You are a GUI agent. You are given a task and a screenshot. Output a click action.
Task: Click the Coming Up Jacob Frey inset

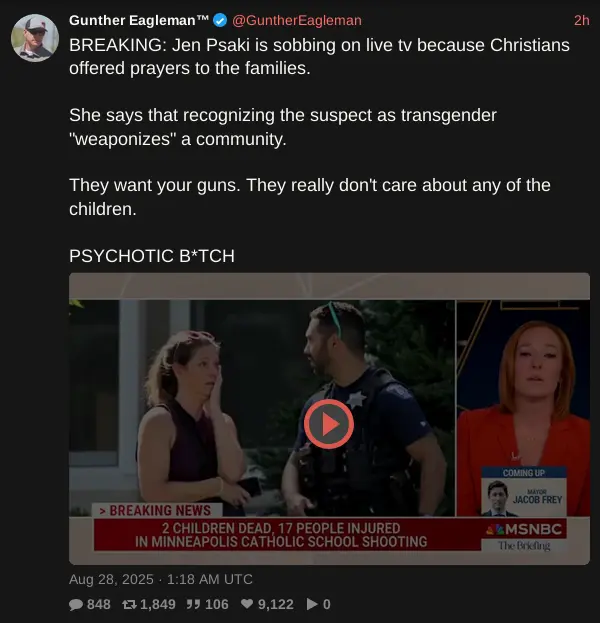tap(524, 491)
